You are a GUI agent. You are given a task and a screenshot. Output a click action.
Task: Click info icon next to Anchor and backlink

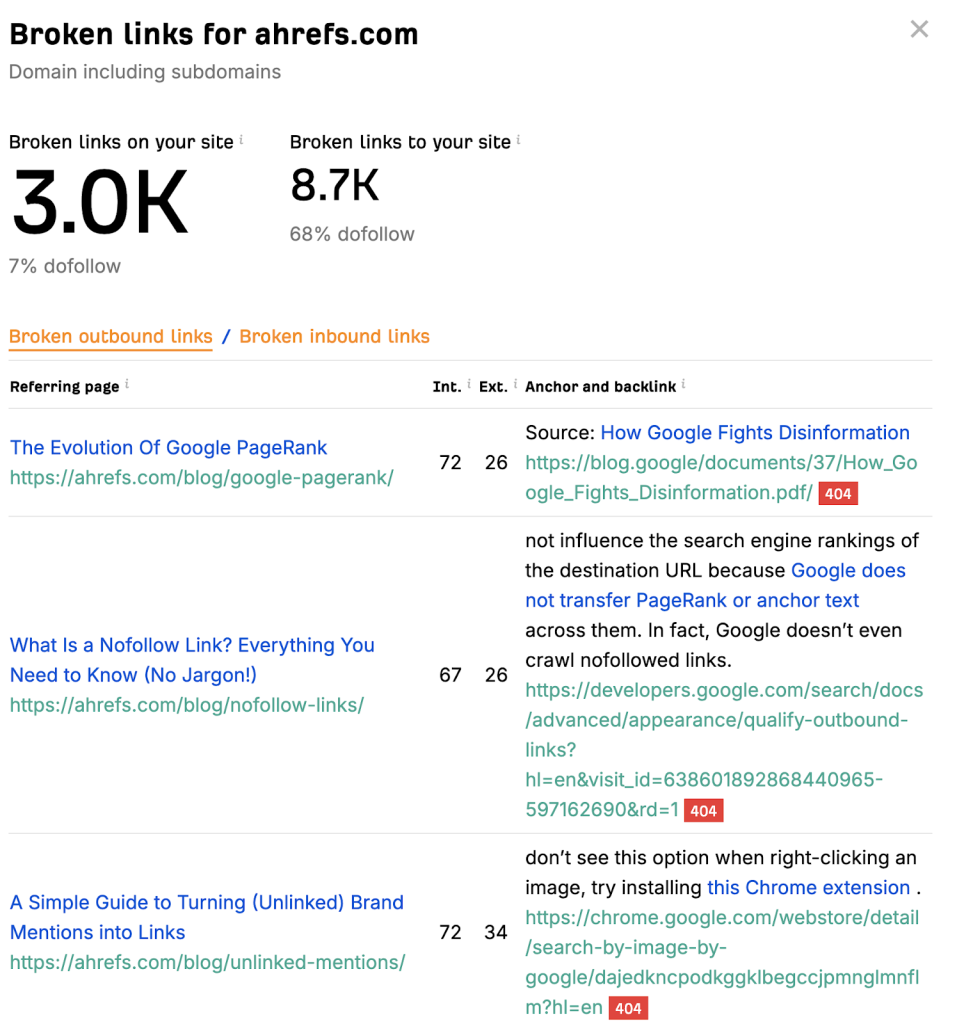coord(684,384)
